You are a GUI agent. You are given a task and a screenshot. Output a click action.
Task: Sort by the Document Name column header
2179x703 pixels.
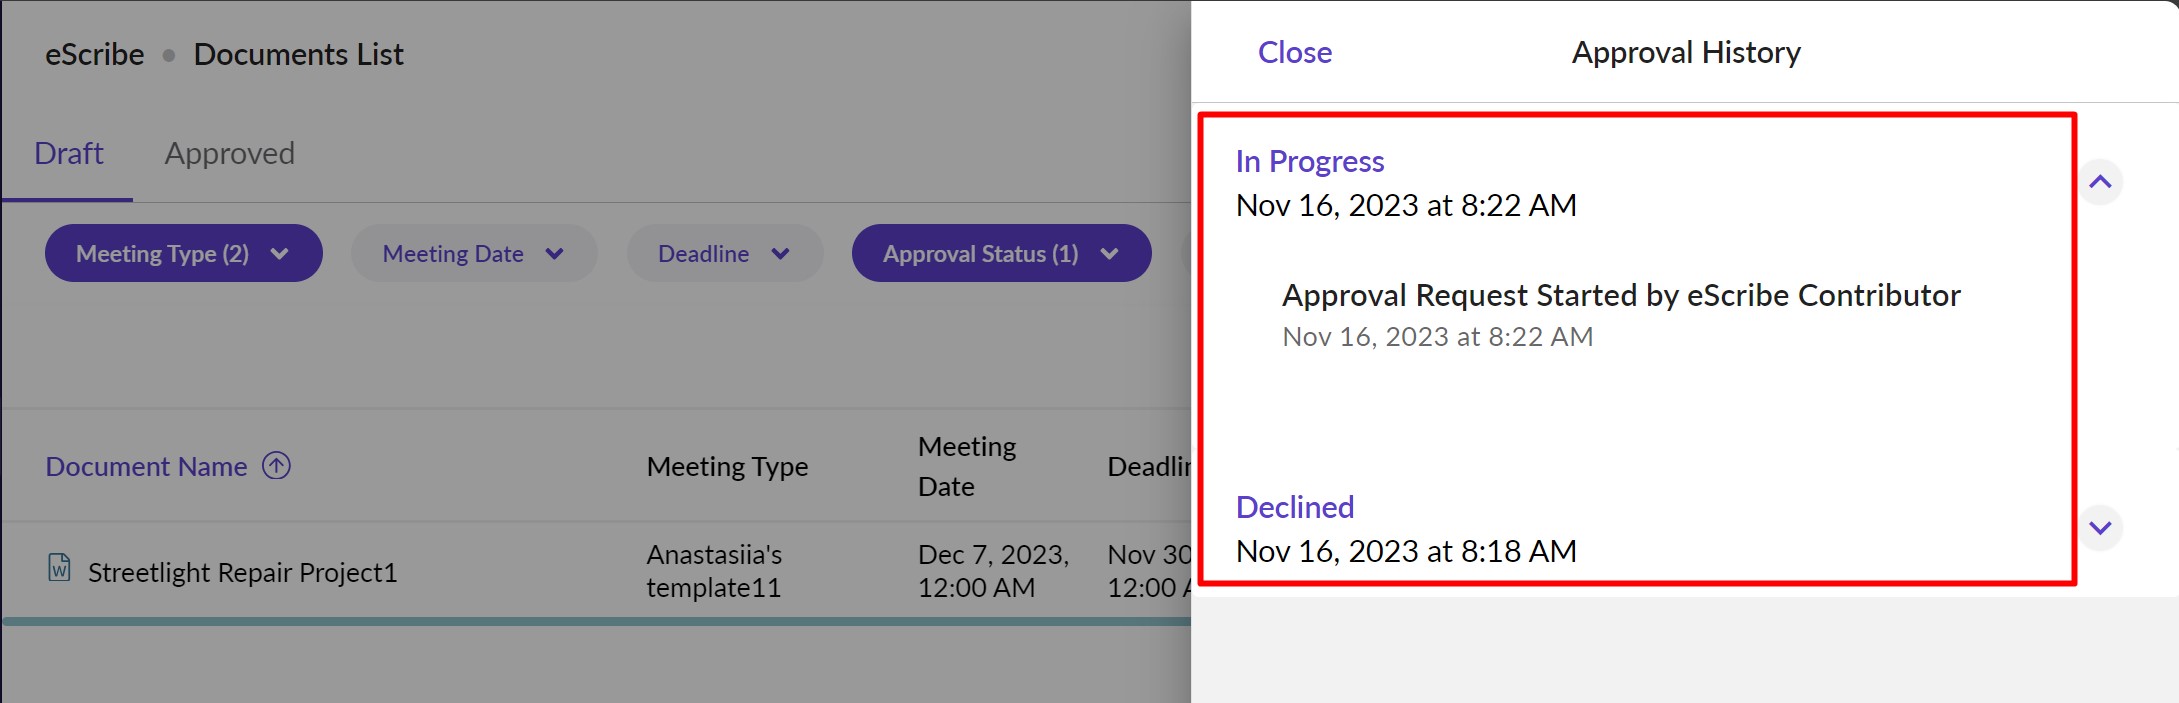pyautogui.click(x=146, y=467)
